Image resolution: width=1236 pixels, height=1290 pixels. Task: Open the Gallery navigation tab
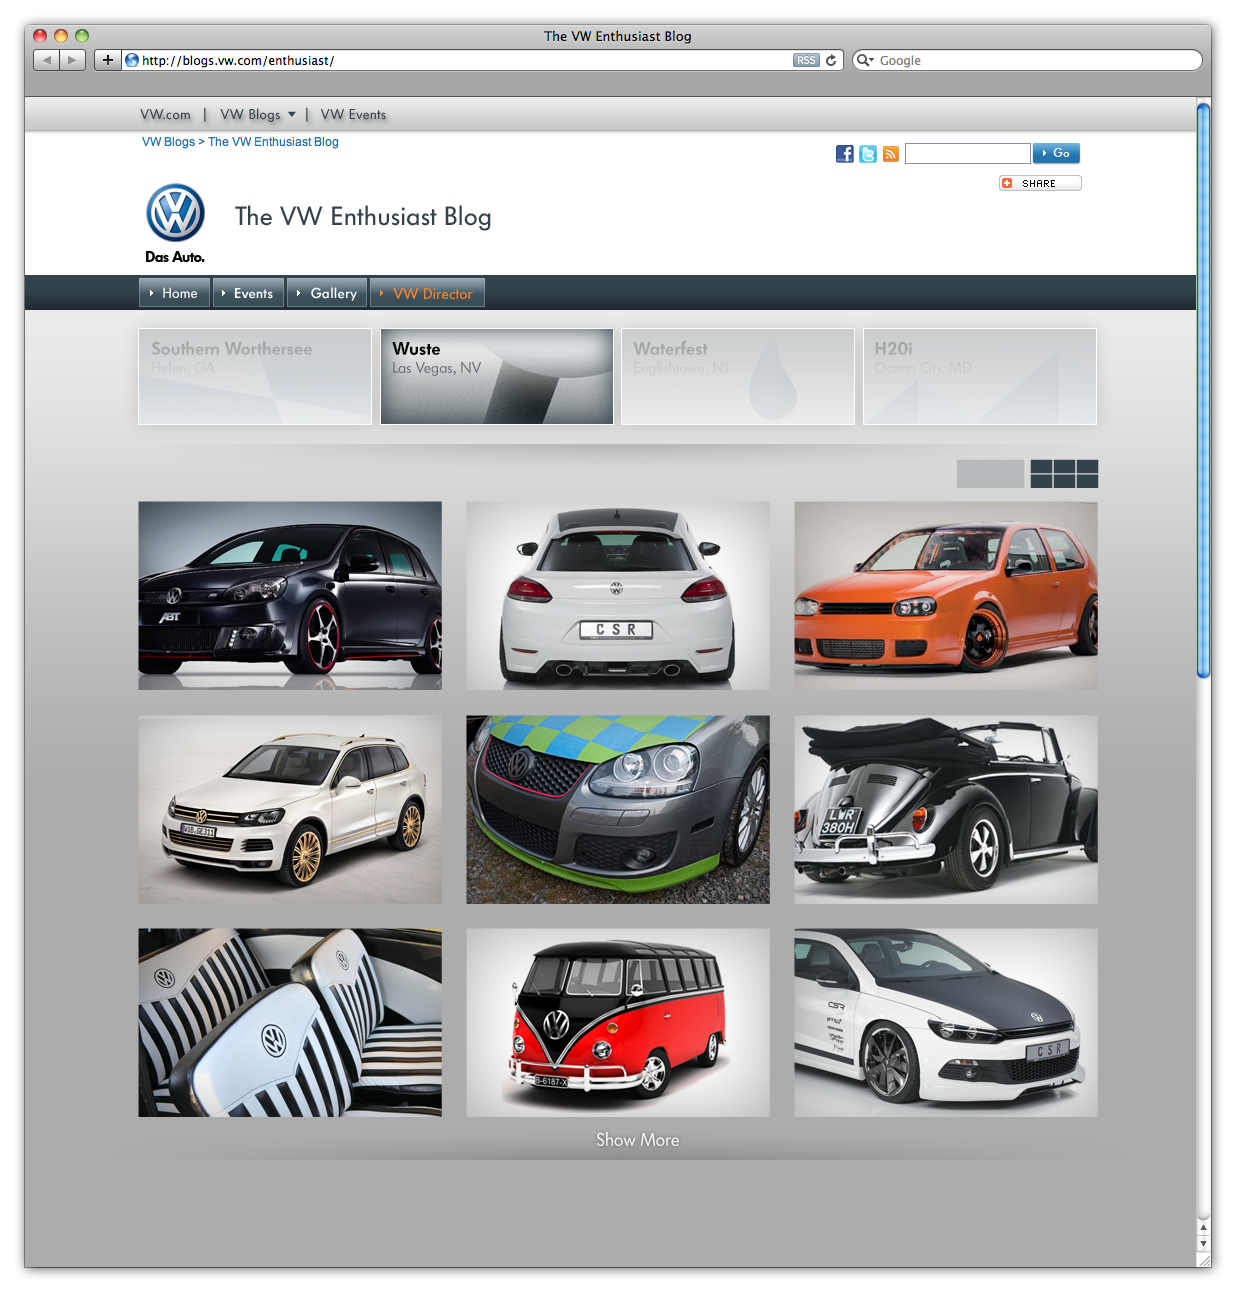coord(327,293)
